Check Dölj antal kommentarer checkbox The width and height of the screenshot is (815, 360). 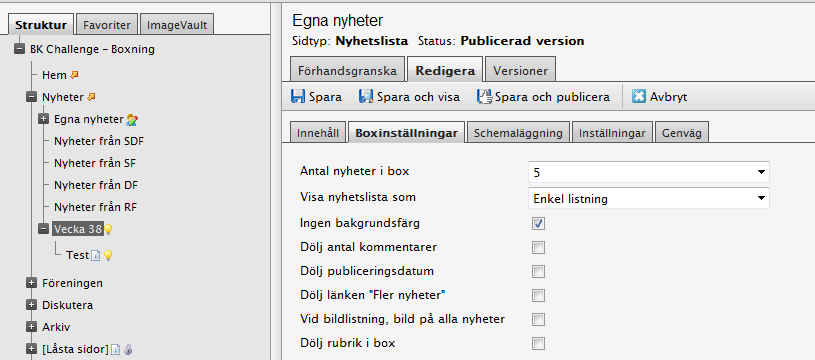538,247
